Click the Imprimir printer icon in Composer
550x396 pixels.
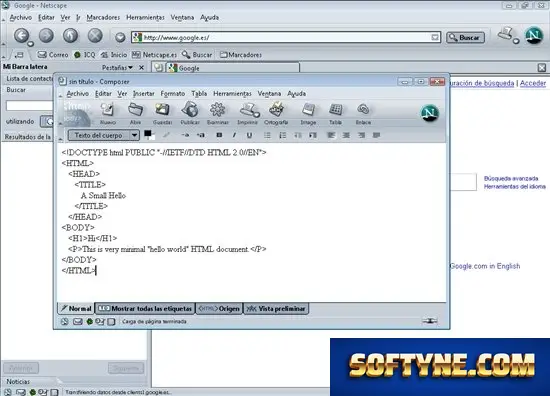click(x=248, y=113)
